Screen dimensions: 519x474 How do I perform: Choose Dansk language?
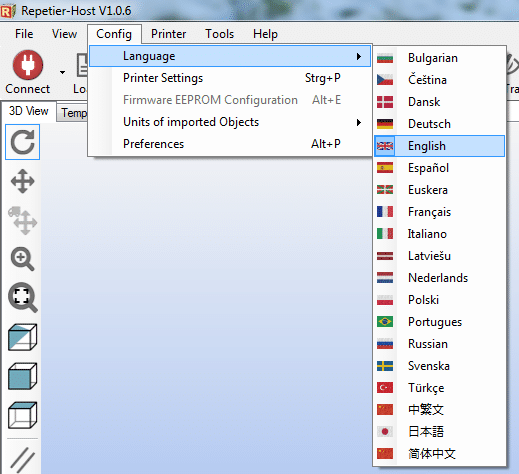[x=439, y=102]
